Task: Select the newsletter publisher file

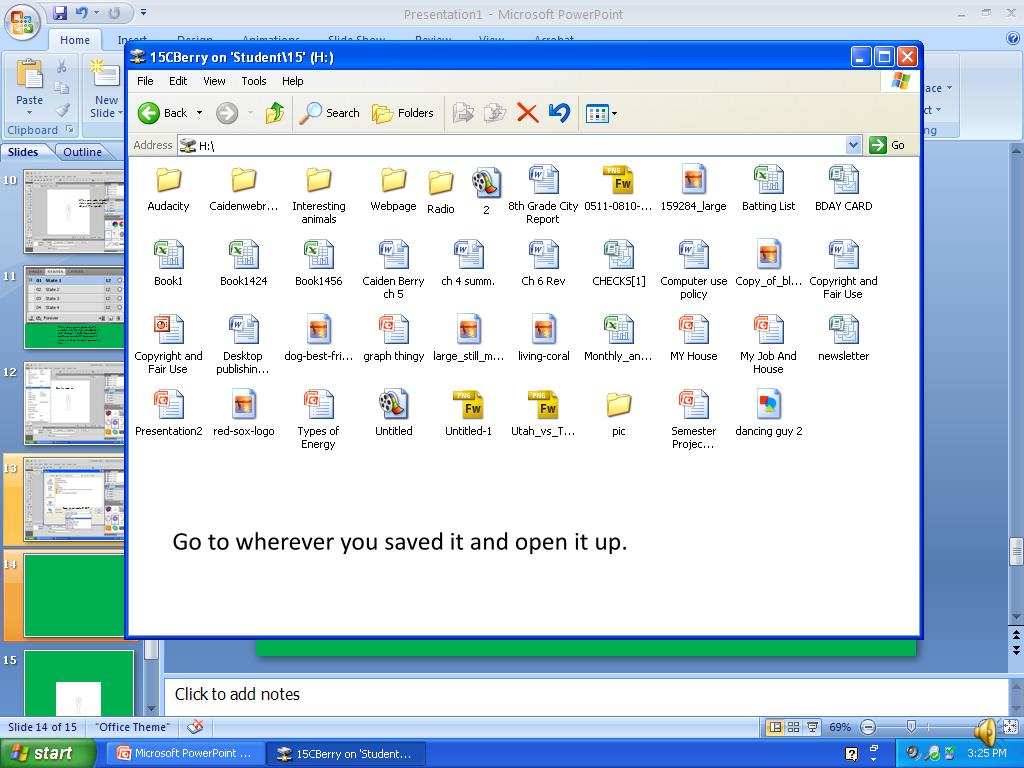Action: pos(843,339)
